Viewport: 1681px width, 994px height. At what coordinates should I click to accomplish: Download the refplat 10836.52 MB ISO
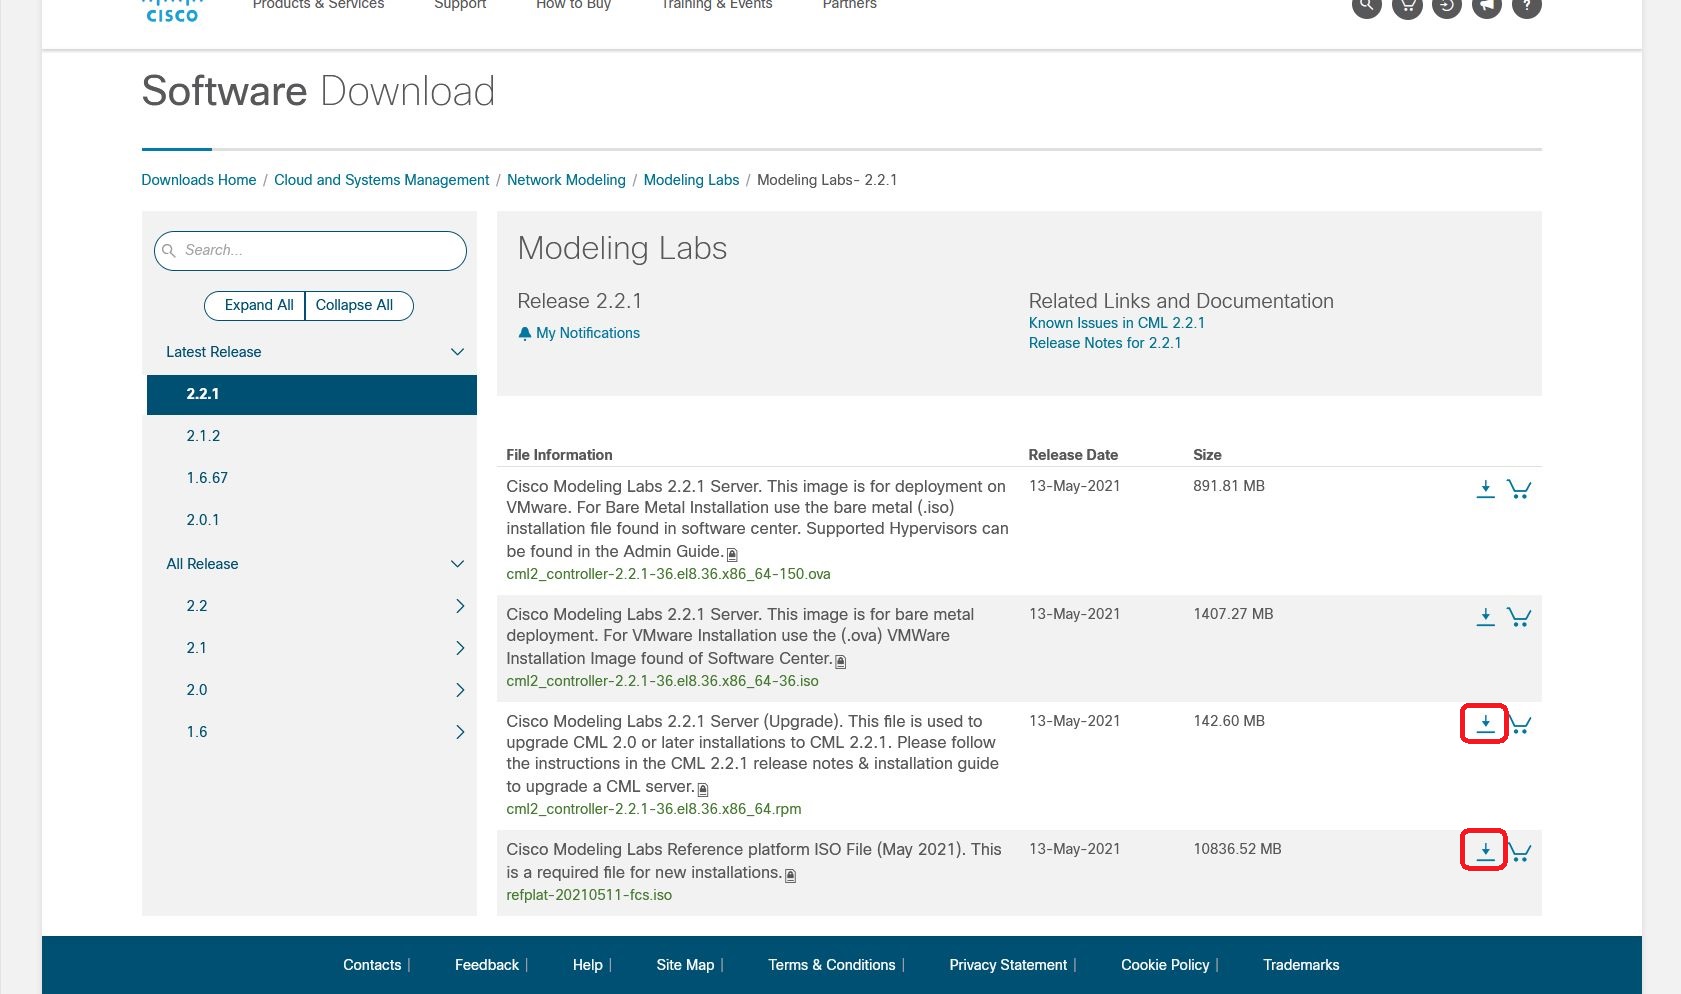tap(1486, 852)
